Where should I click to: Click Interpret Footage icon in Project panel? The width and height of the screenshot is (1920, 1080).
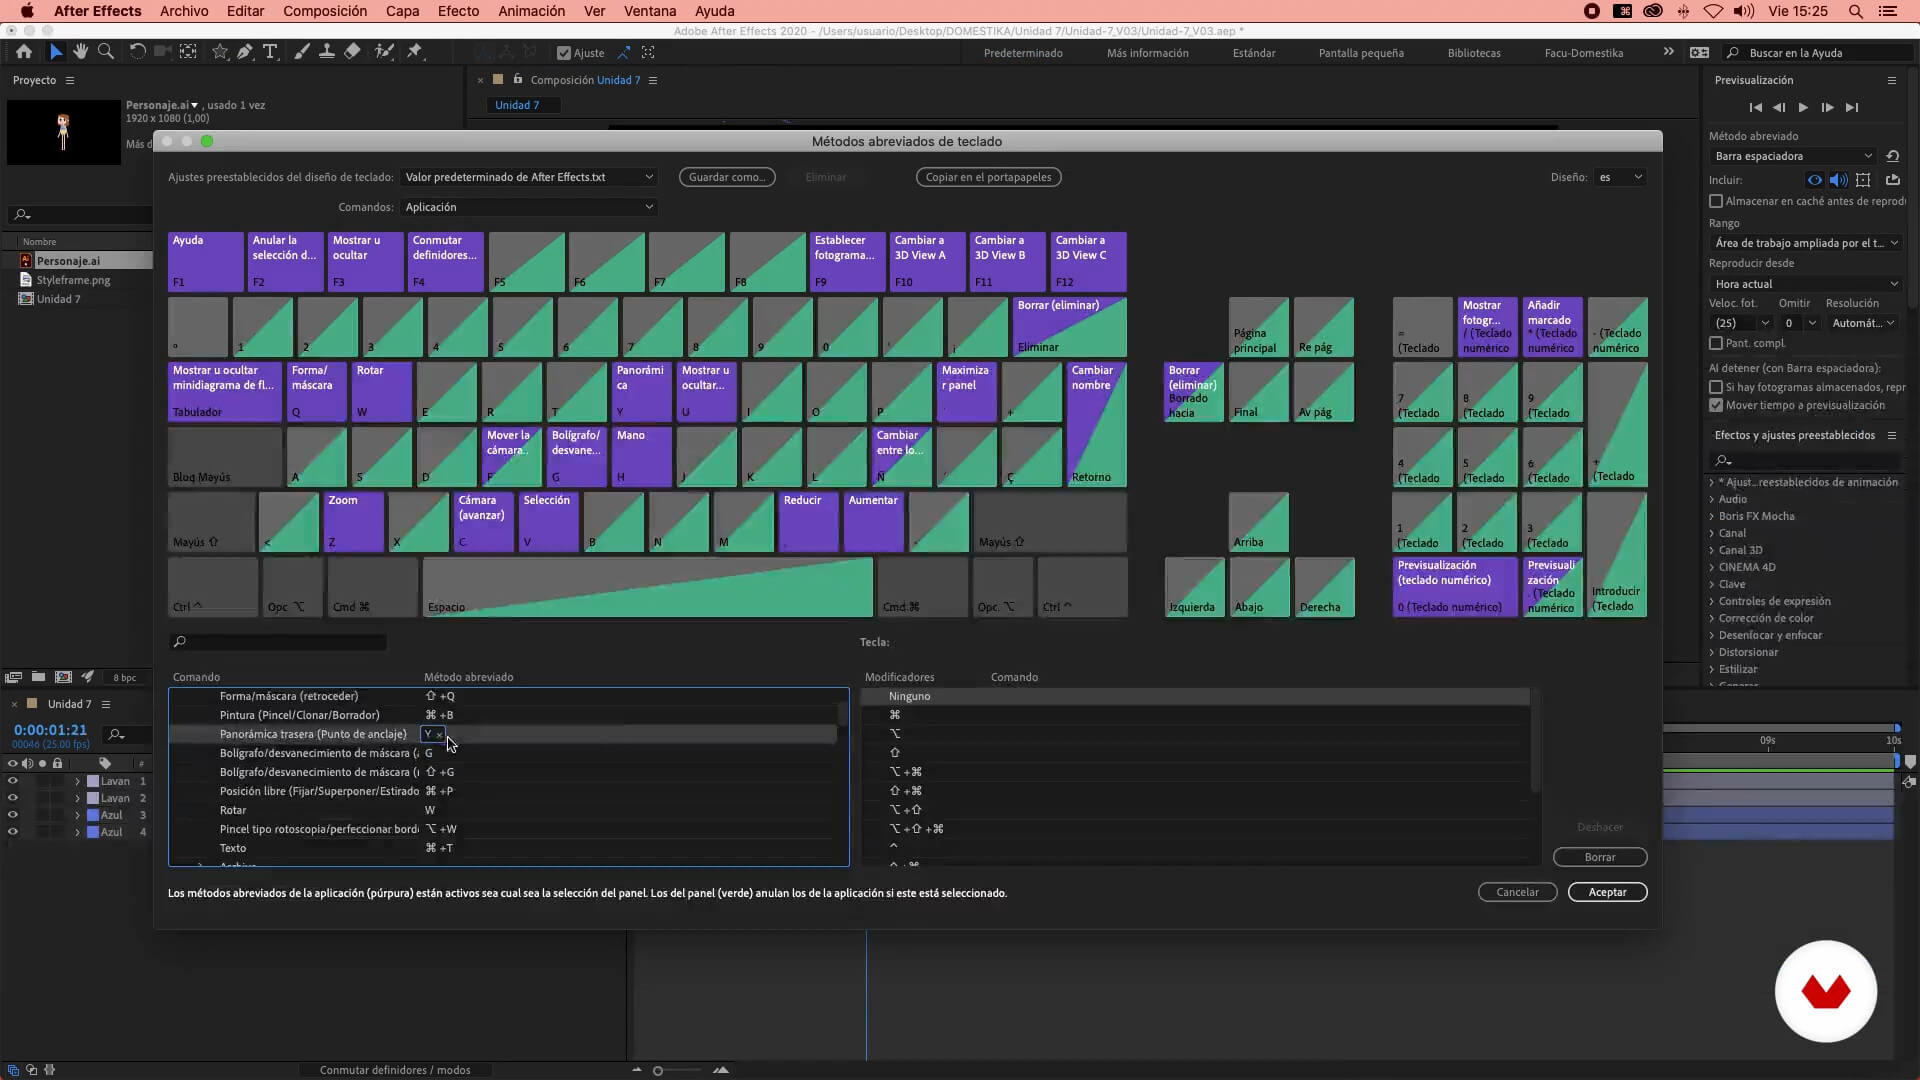coord(14,677)
